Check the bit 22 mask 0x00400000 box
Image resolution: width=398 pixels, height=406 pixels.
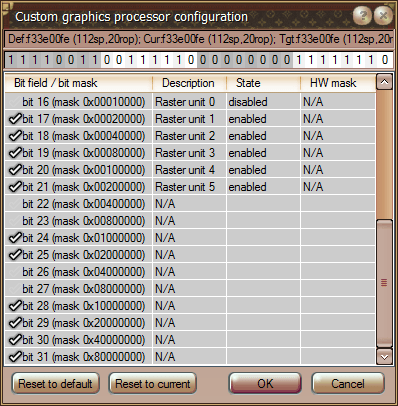(x=15, y=204)
